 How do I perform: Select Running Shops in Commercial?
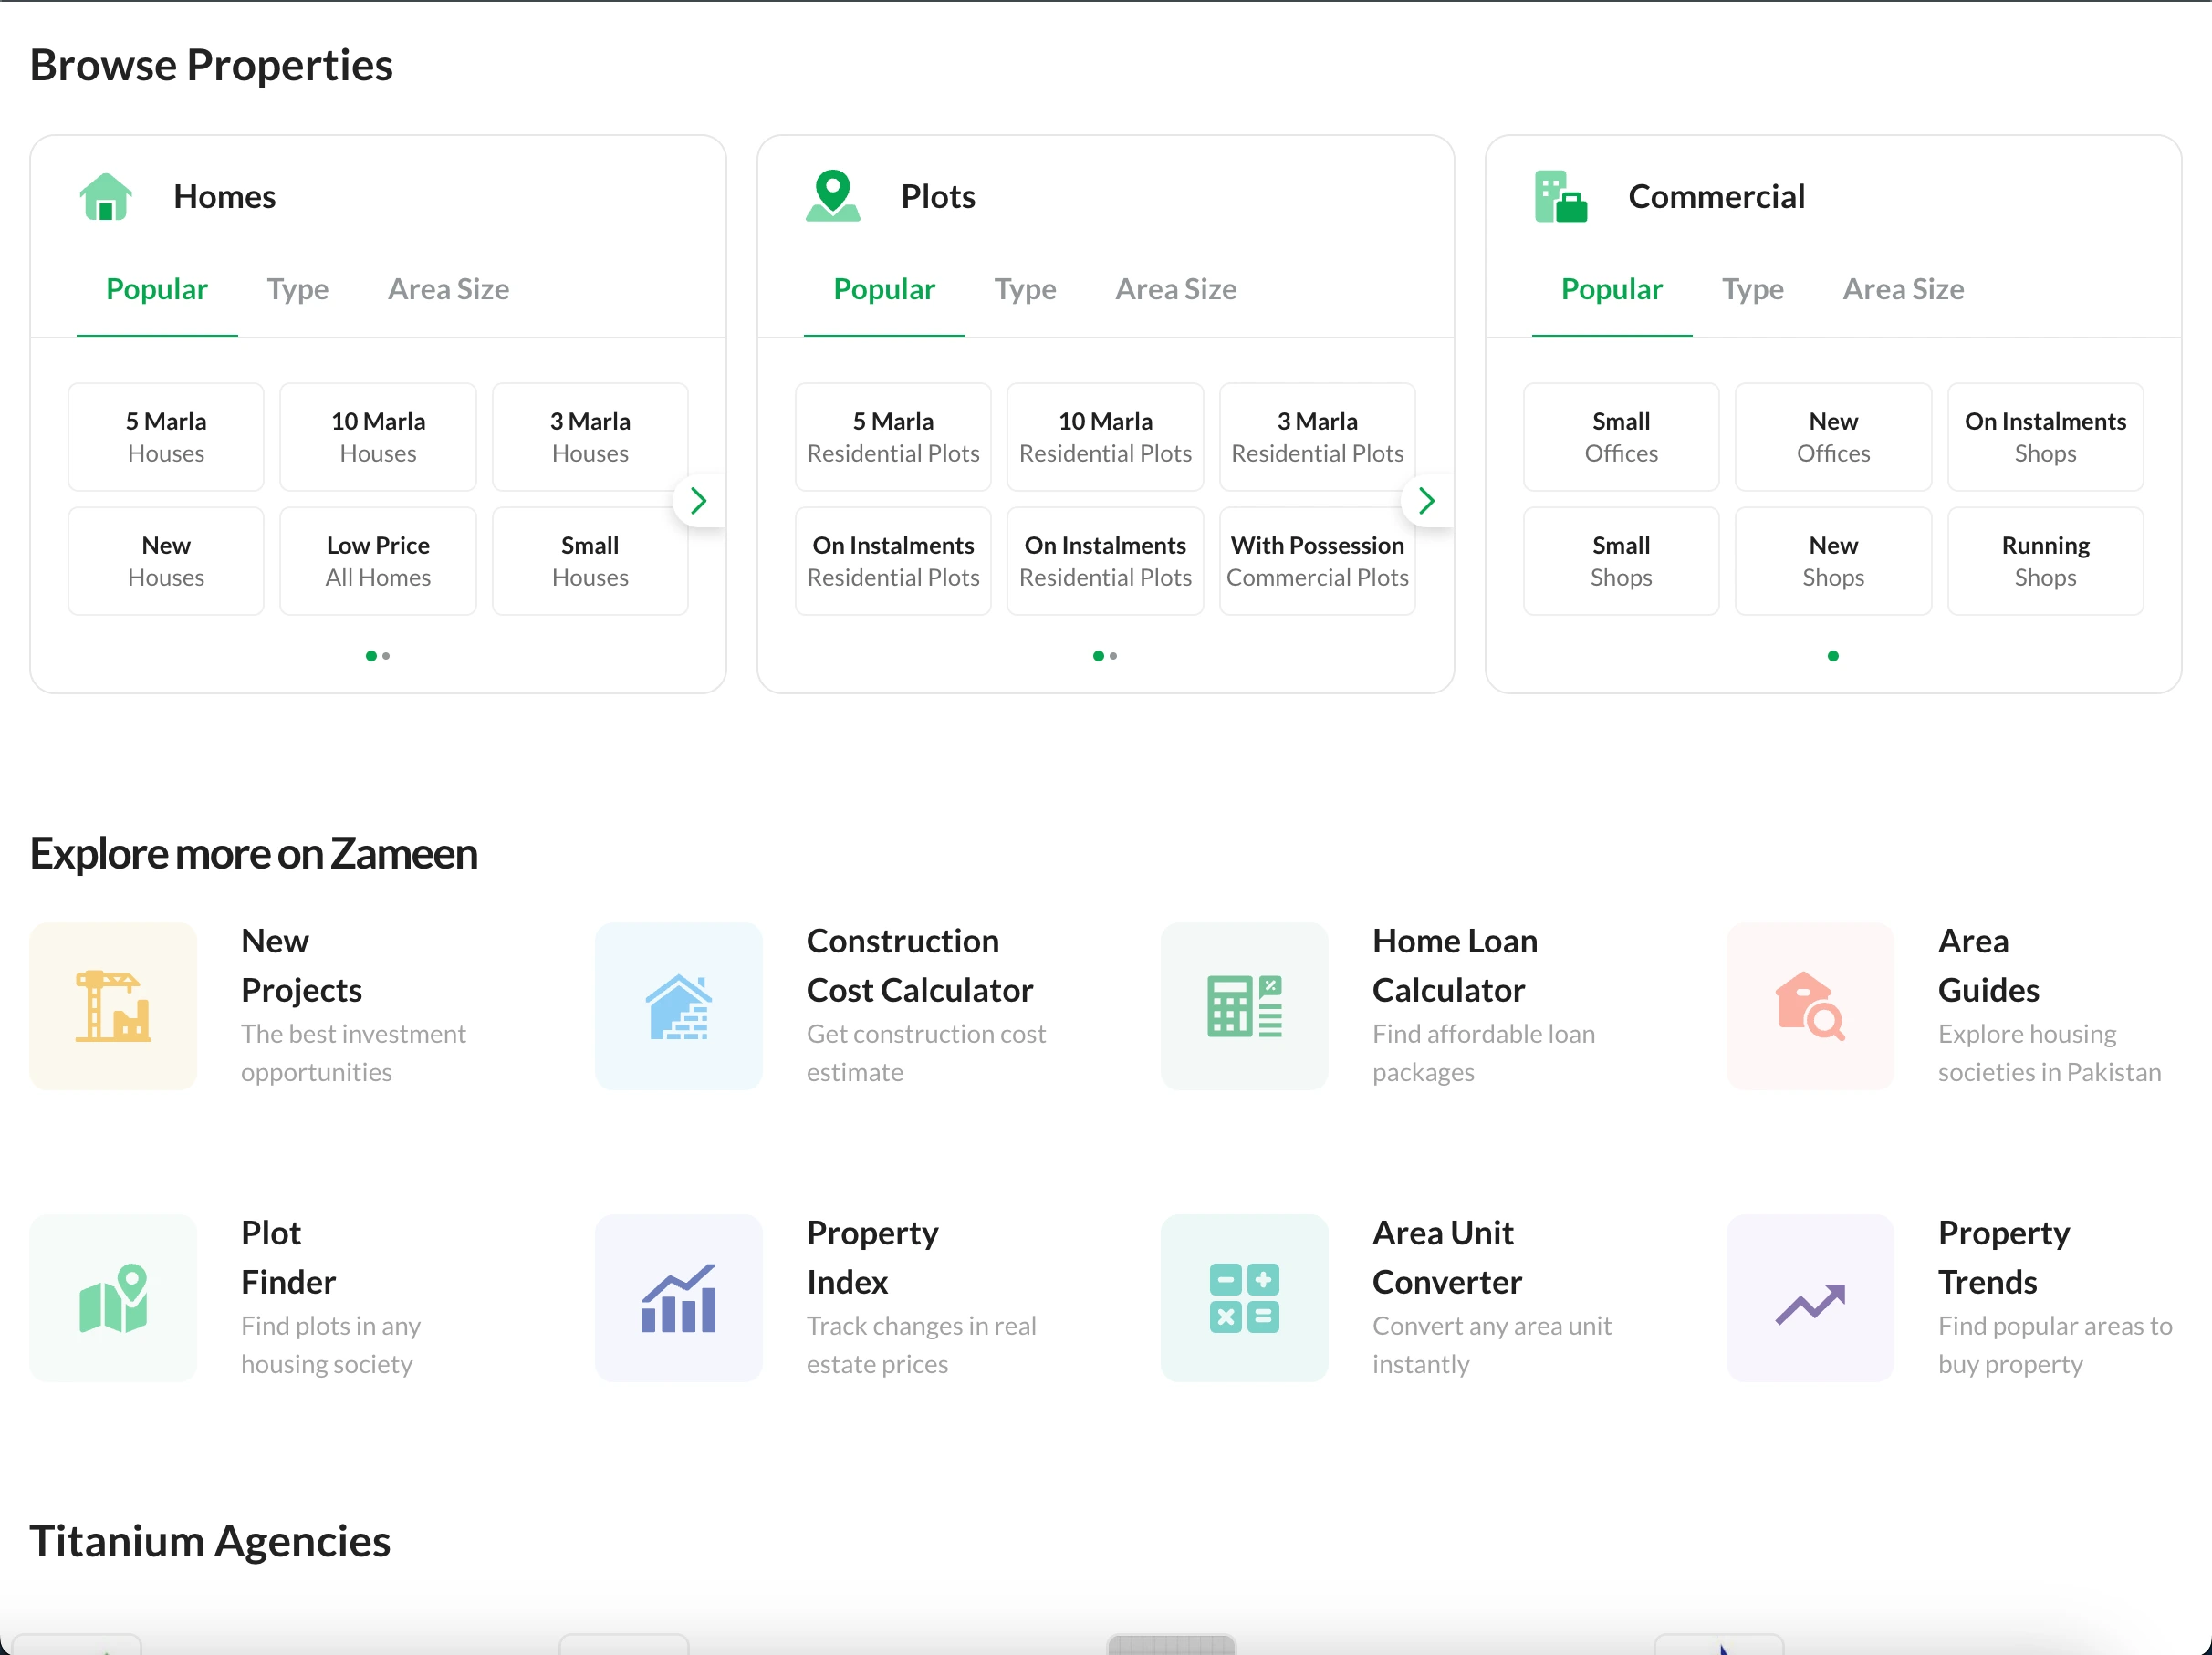click(x=2044, y=561)
